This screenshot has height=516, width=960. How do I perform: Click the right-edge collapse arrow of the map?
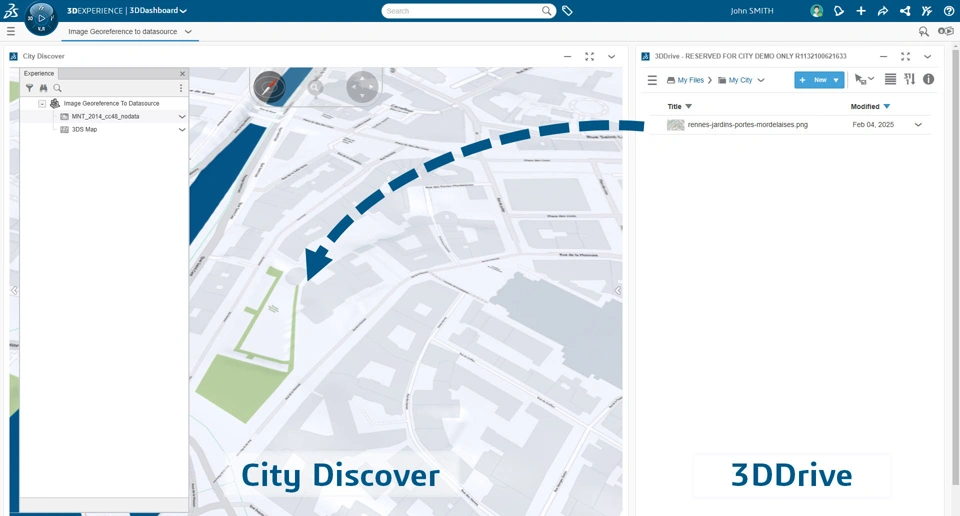(x=618, y=291)
